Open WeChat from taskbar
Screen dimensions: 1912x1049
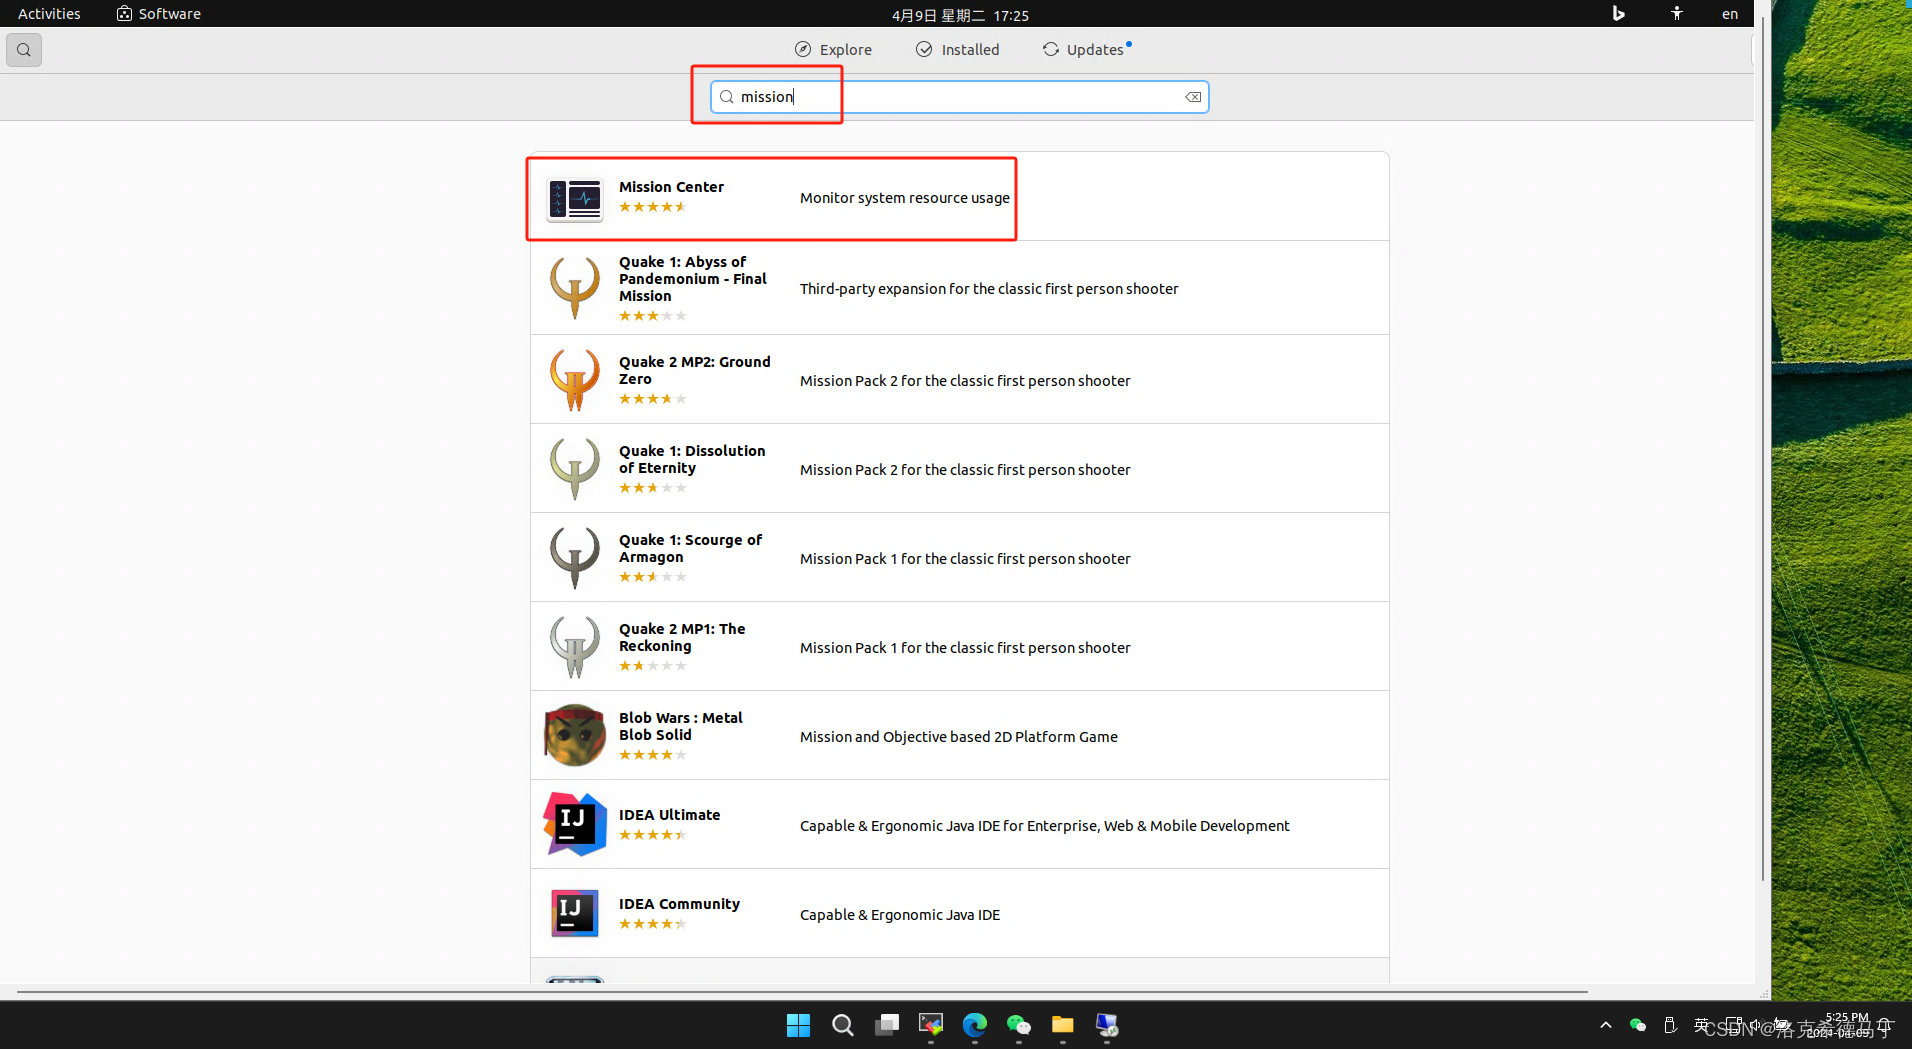(x=1018, y=1025)
